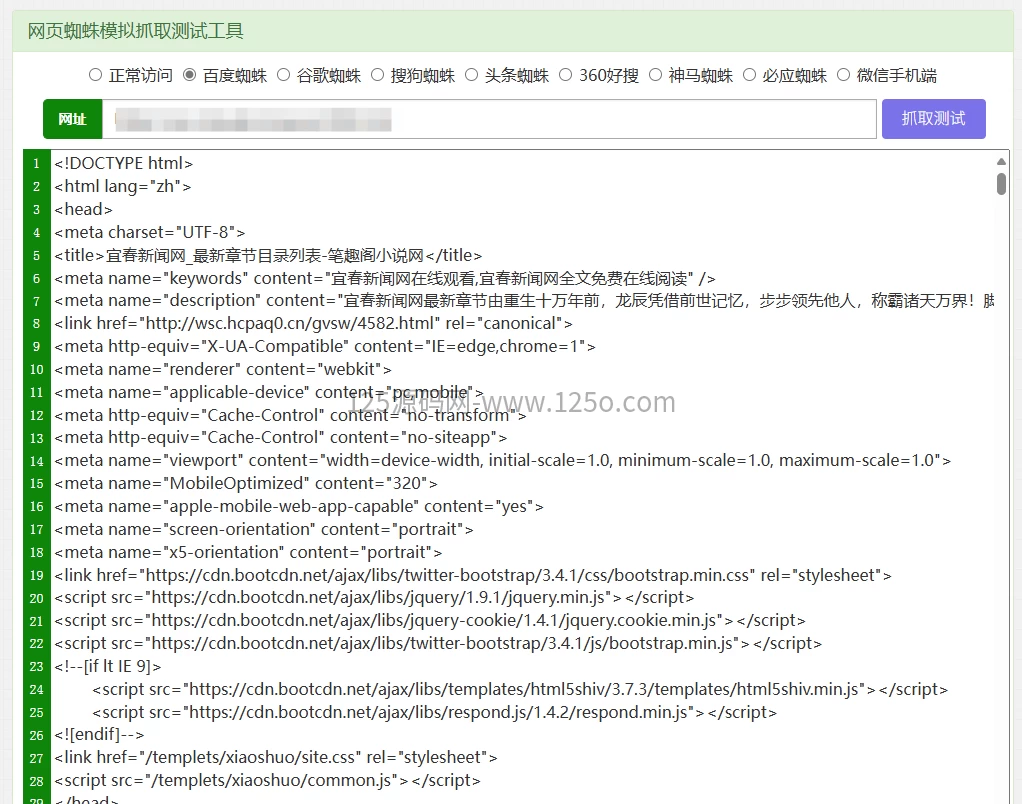The height and width of the screenshot is (804, 1022).
Task: Enable the 必应蜘蛛 crawler option
Action: click(x=750, y=75)
